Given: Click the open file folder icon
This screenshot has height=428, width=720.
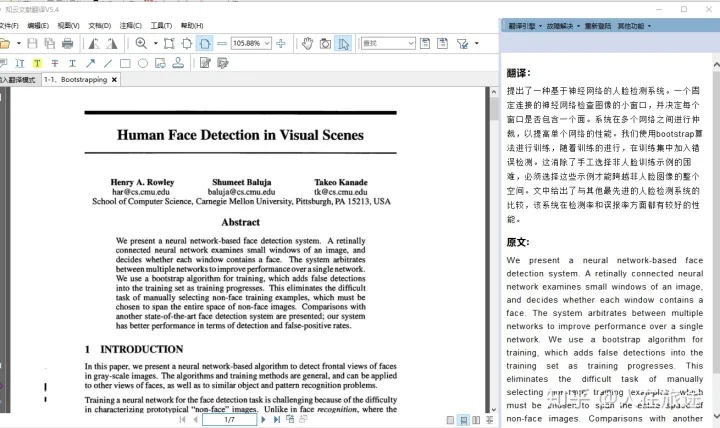Looking at the screenshot, I should click(5, 44).
